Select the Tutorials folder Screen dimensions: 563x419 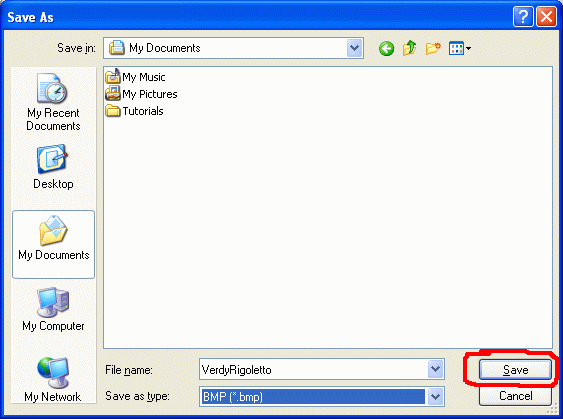[134, 111]
